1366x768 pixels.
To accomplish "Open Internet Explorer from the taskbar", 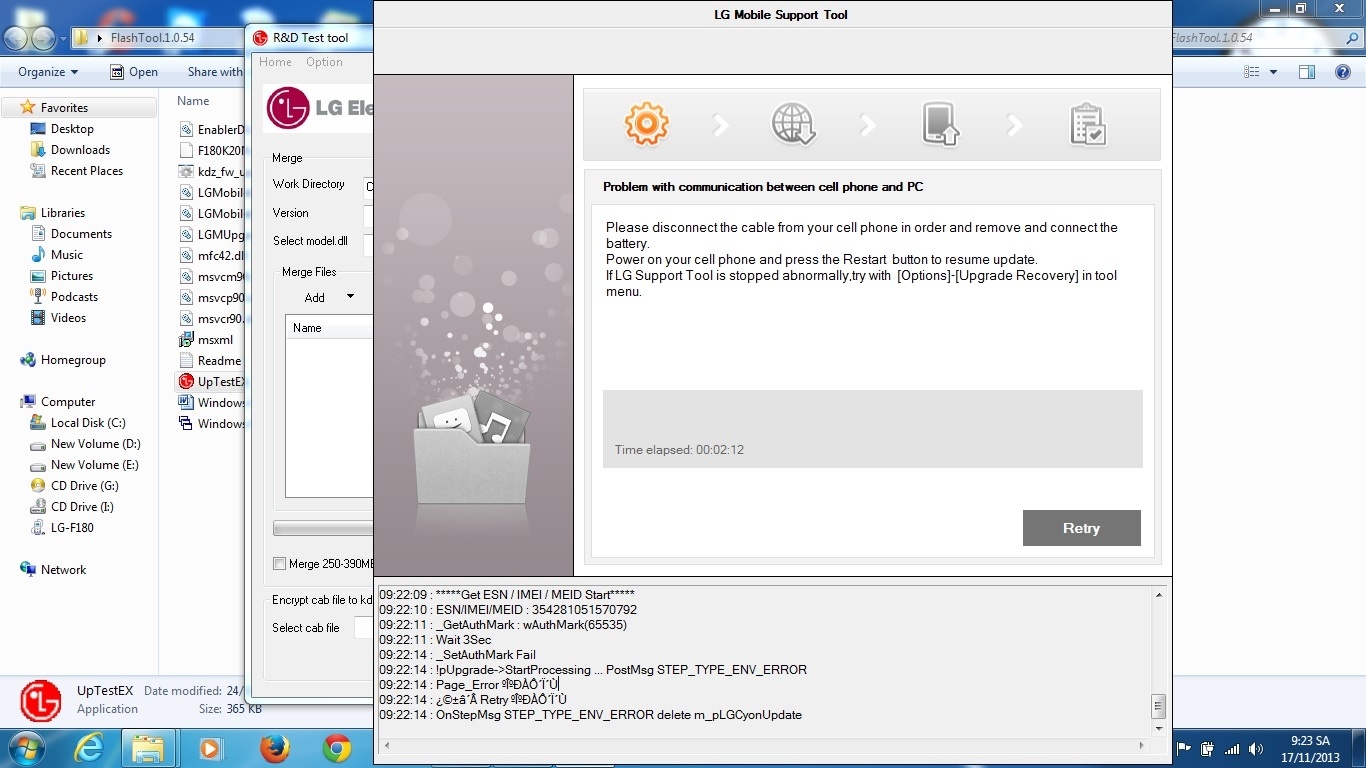I will (88, 748).
